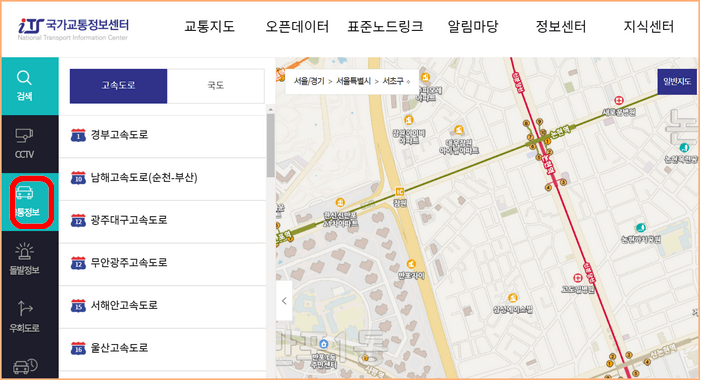Switch to the 고속도로 tab
Image resolution: width=703 pixels, height=380 pixels.
(x=118, y=86)
